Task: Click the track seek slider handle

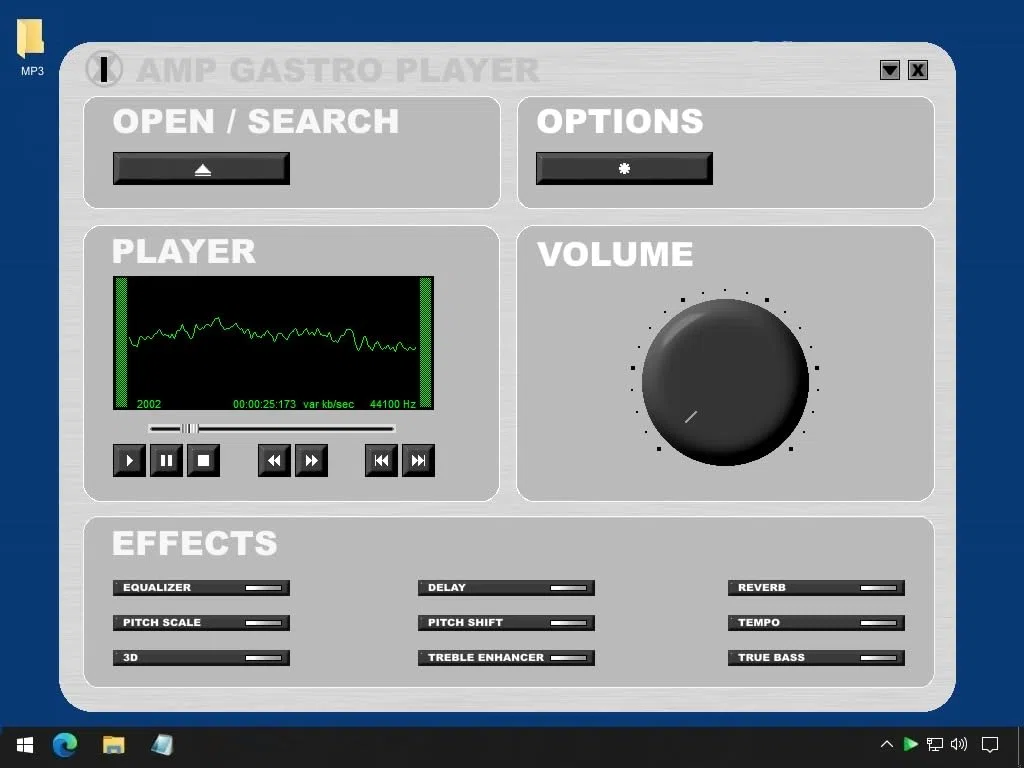Action: (189, 428)
